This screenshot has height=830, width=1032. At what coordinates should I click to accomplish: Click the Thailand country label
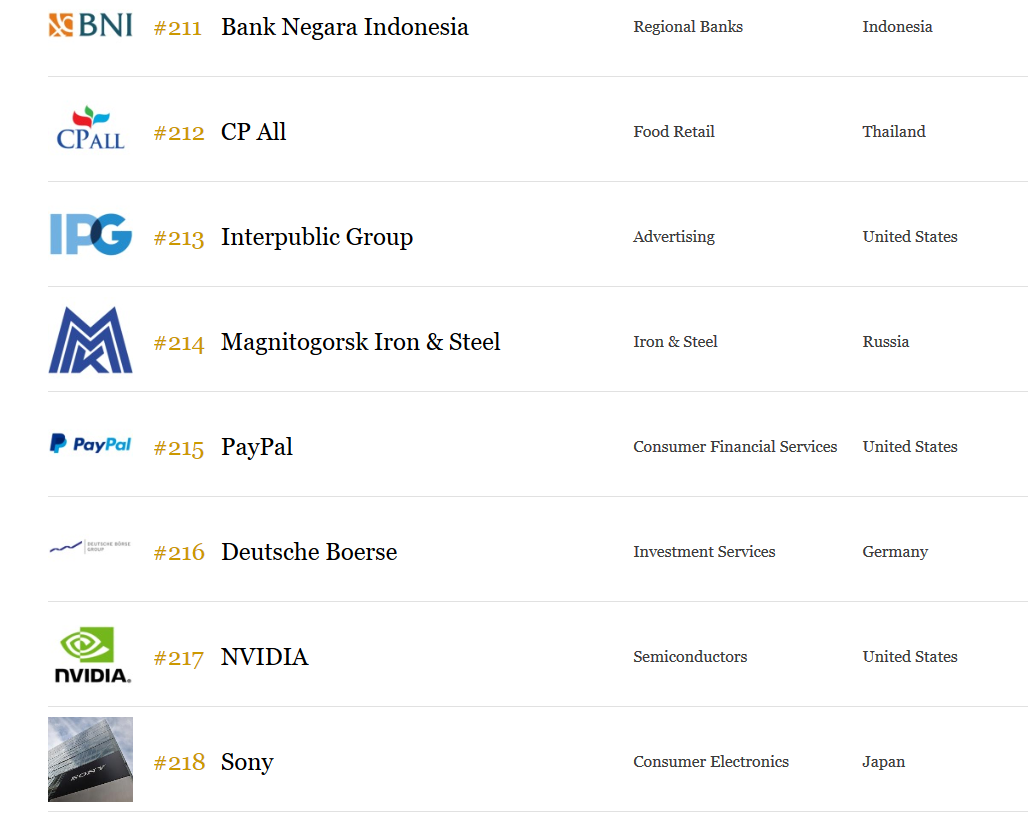[x=894, y=132]
